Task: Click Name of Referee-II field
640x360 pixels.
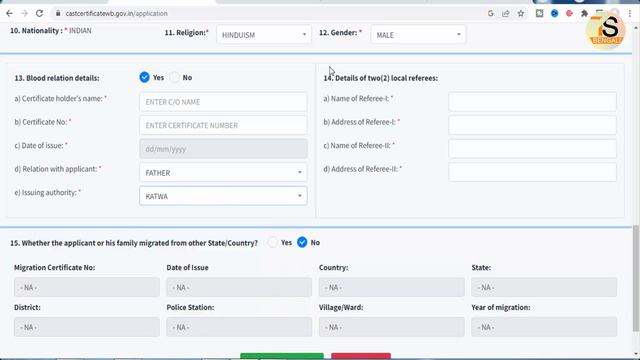Action: click(532, 149)
